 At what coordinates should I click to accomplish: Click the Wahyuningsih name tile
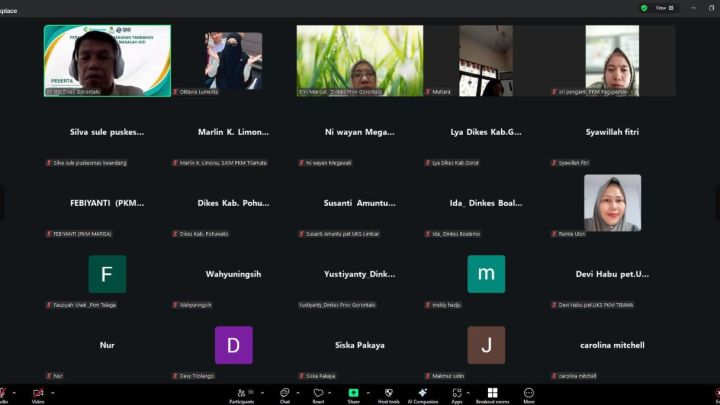pos(233,274)
